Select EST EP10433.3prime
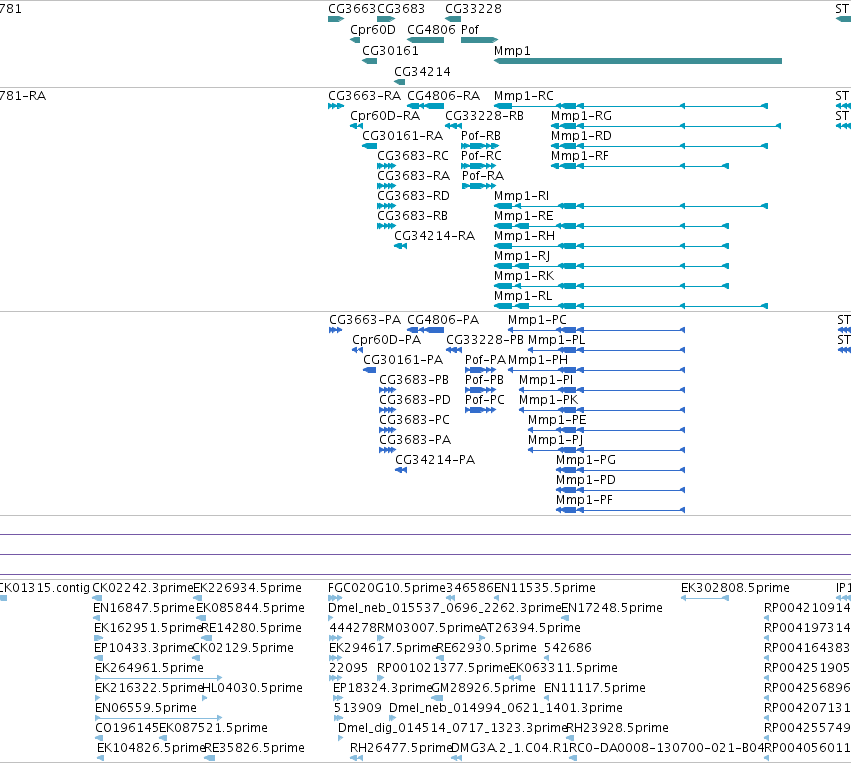This screenshot has width=851, height=763. pos(98,658)
